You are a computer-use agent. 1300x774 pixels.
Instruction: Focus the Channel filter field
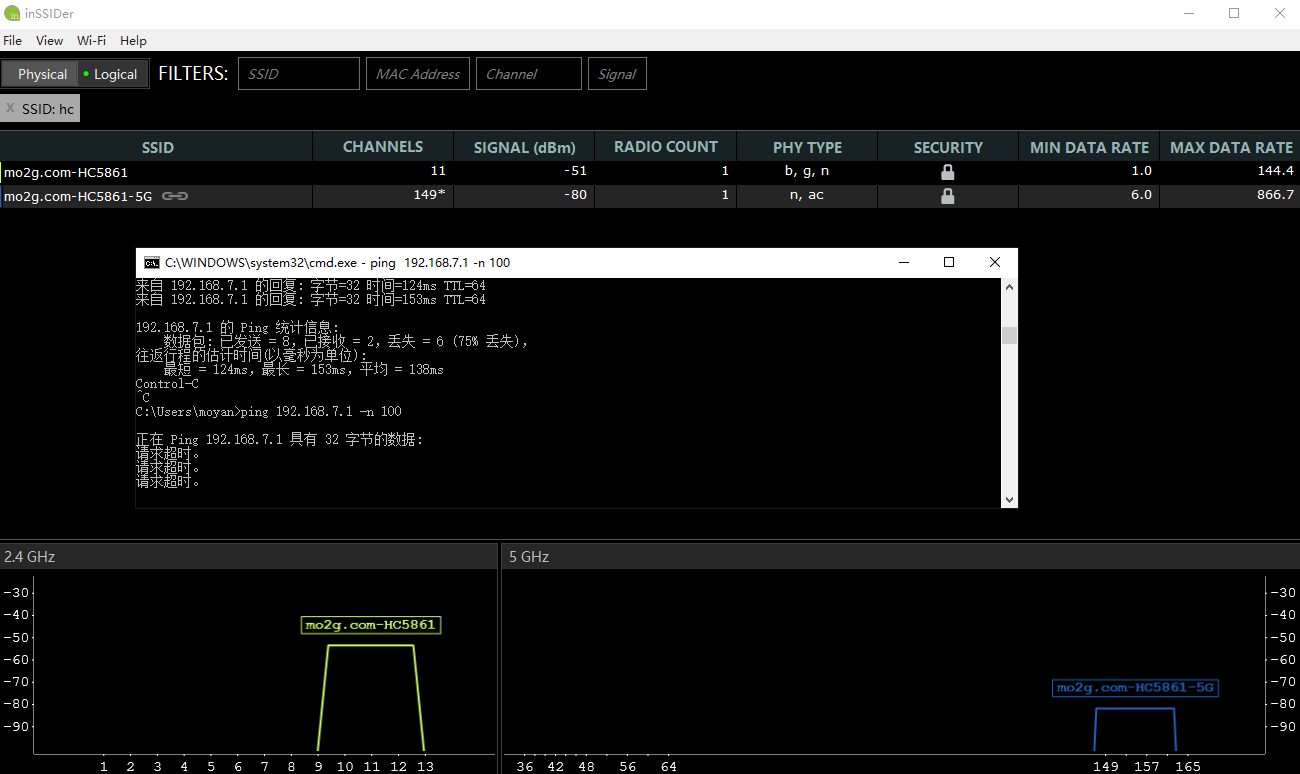point(529,74)
